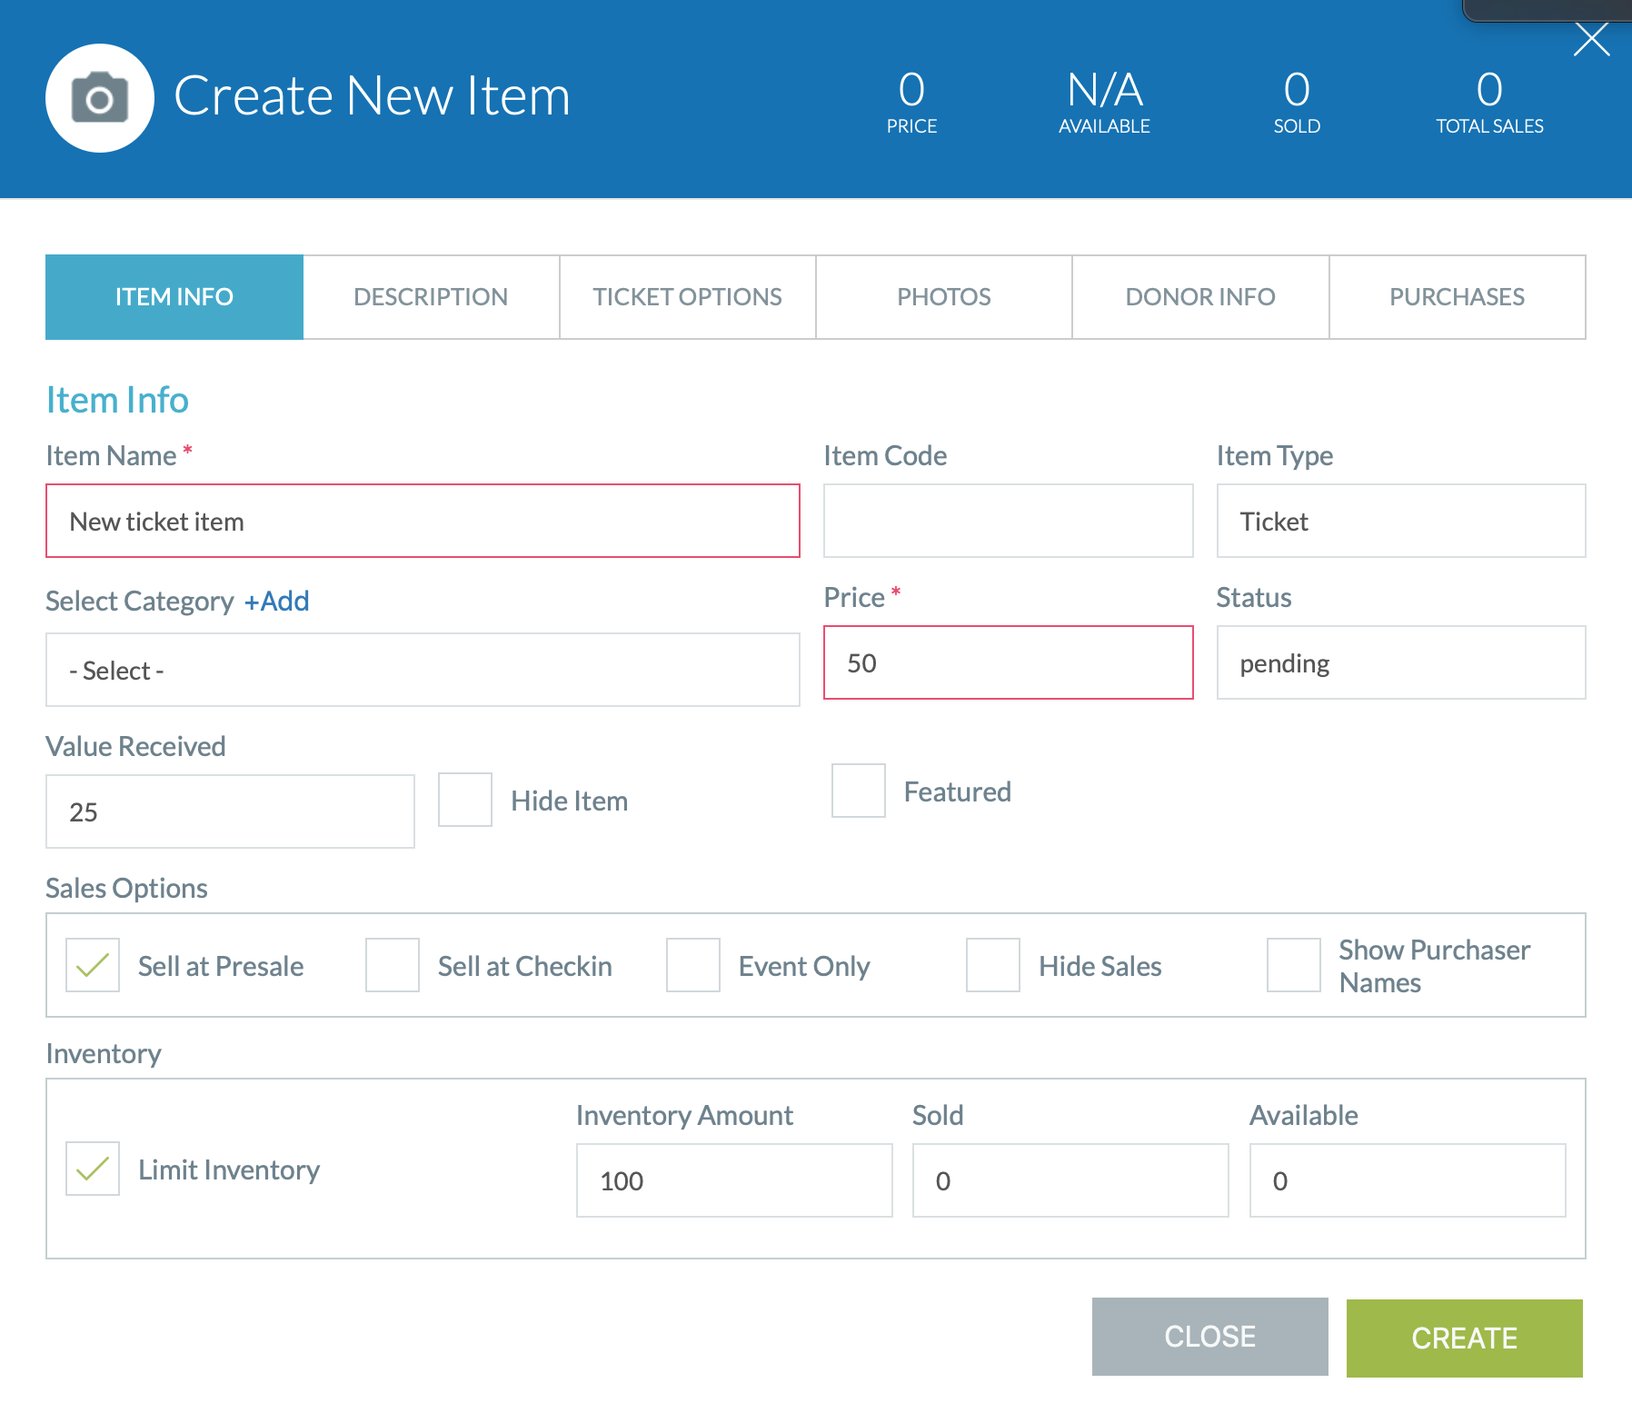Select the ITEM INFO tab
Screen dimensions: 1632x1423
click(x=173, y=296)
